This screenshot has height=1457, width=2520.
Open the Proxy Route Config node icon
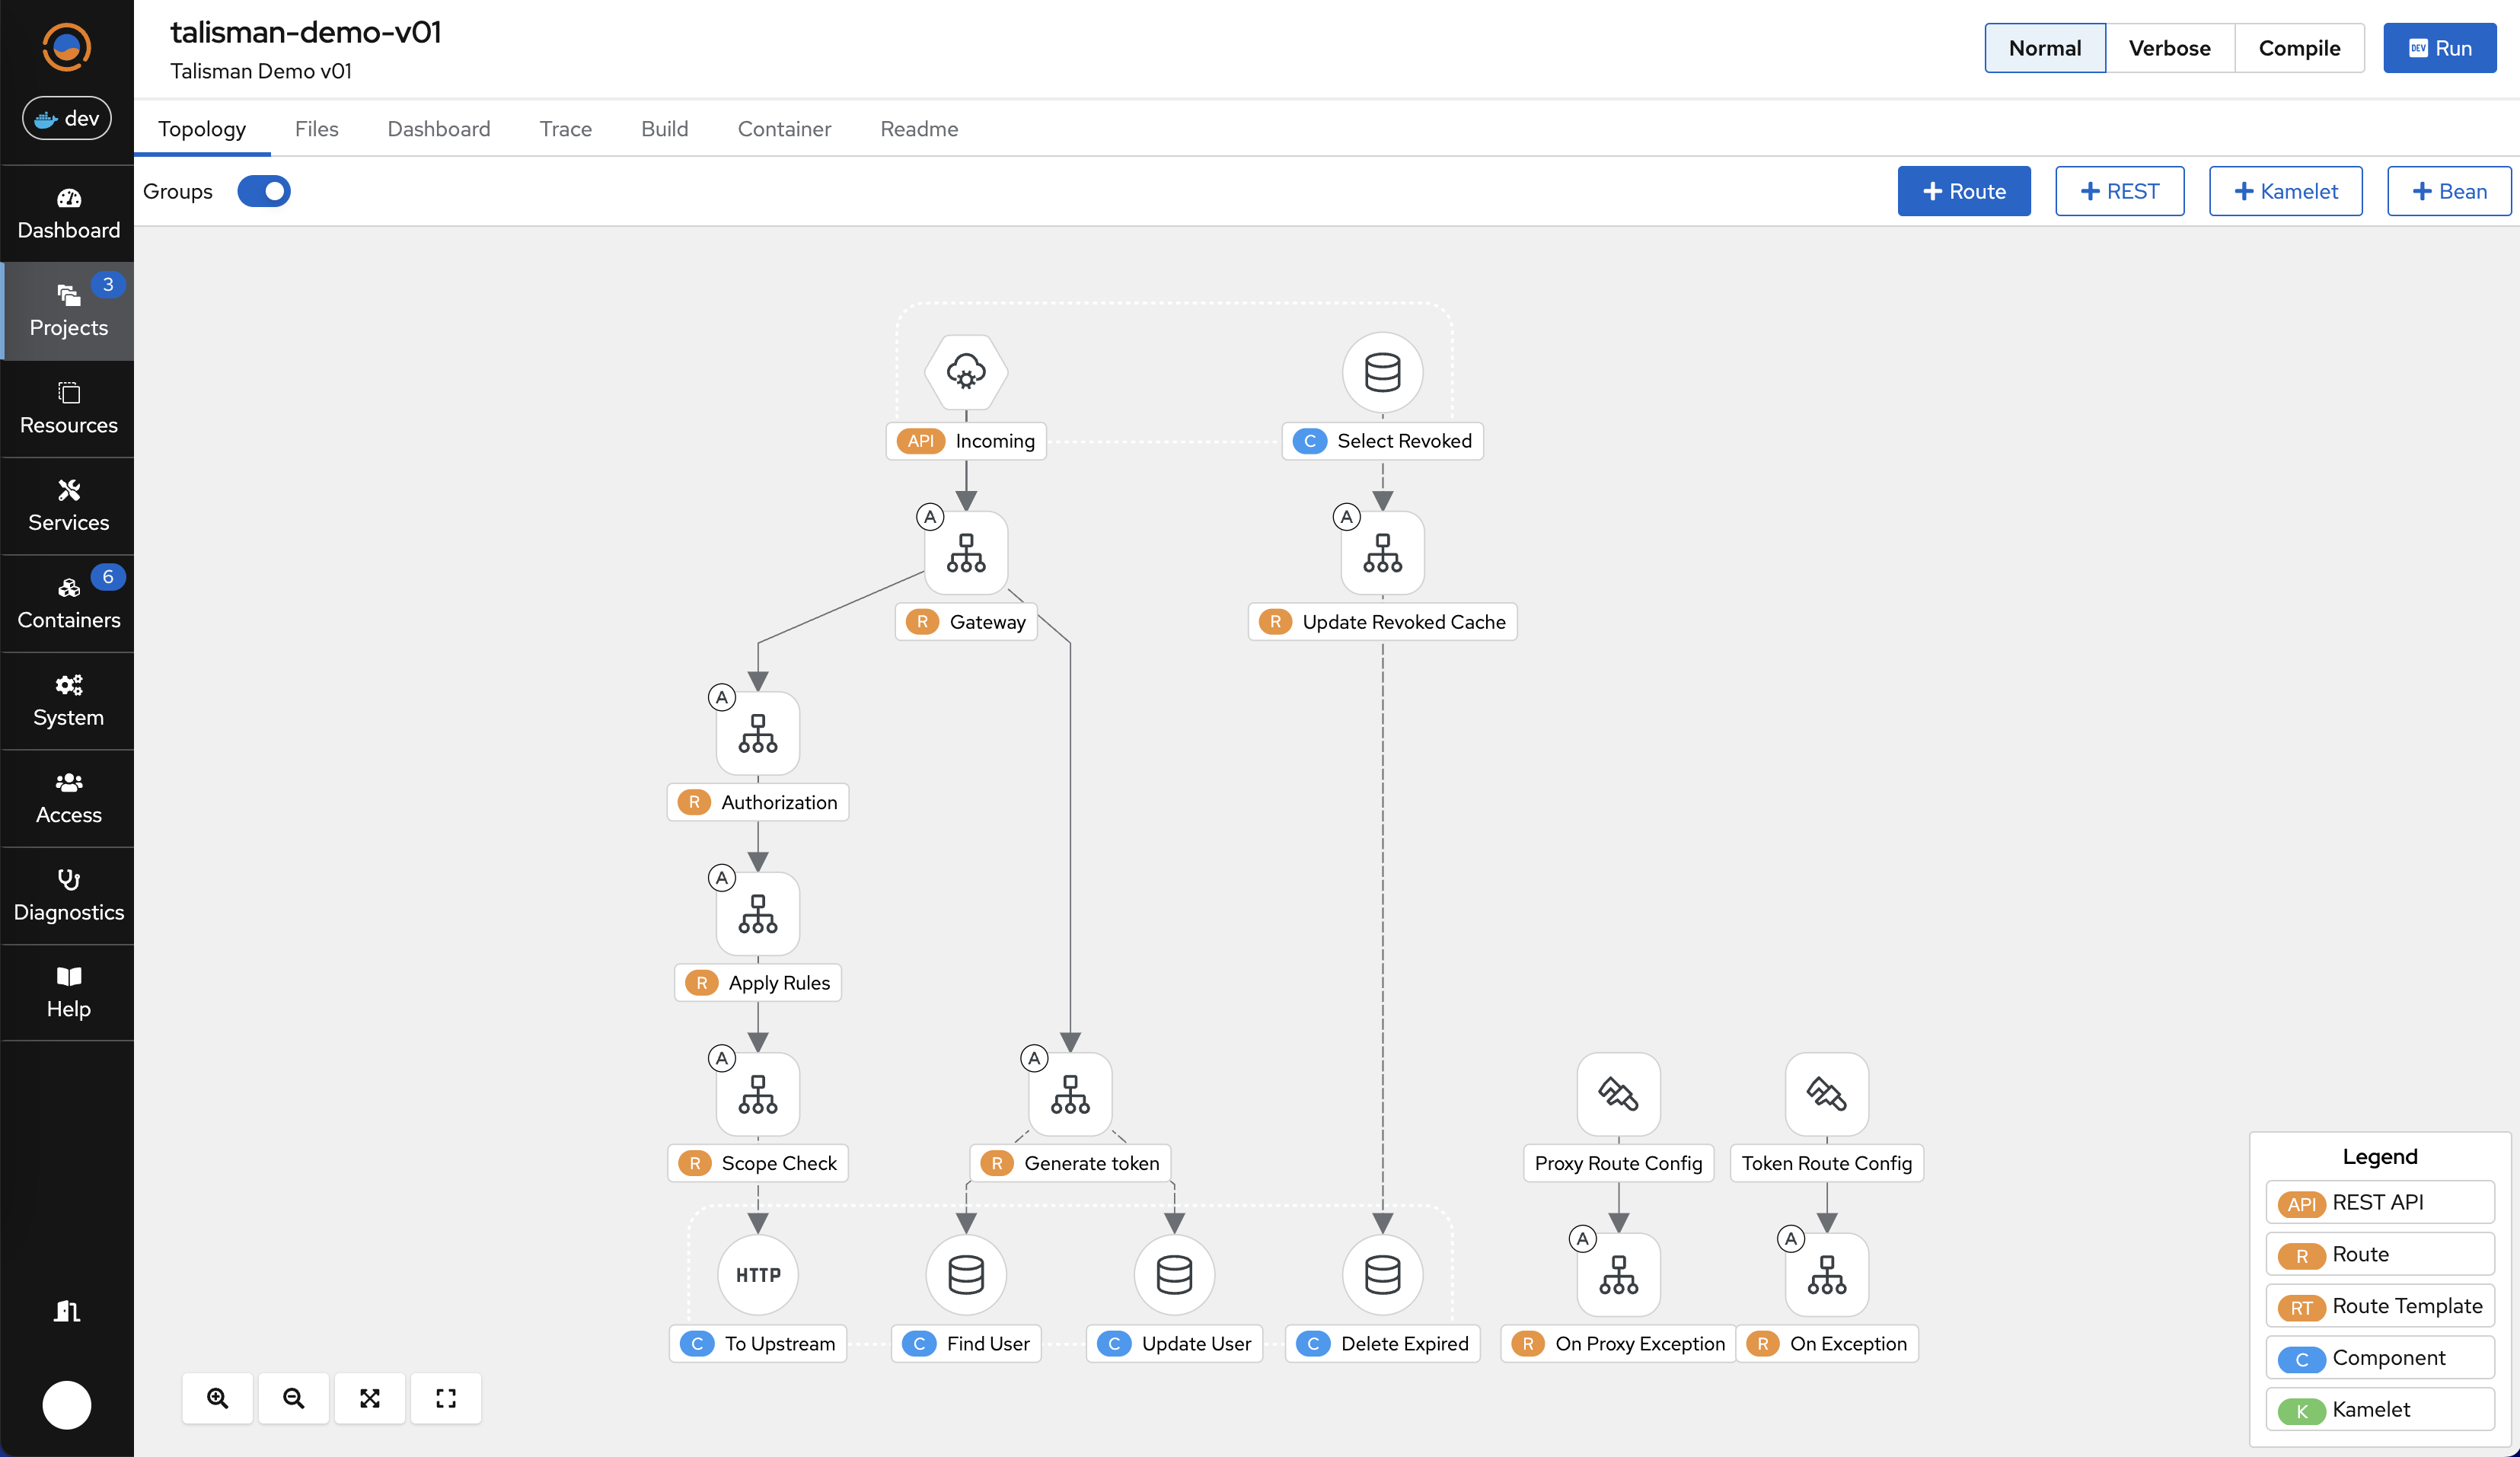(x=1618, y=1094)
